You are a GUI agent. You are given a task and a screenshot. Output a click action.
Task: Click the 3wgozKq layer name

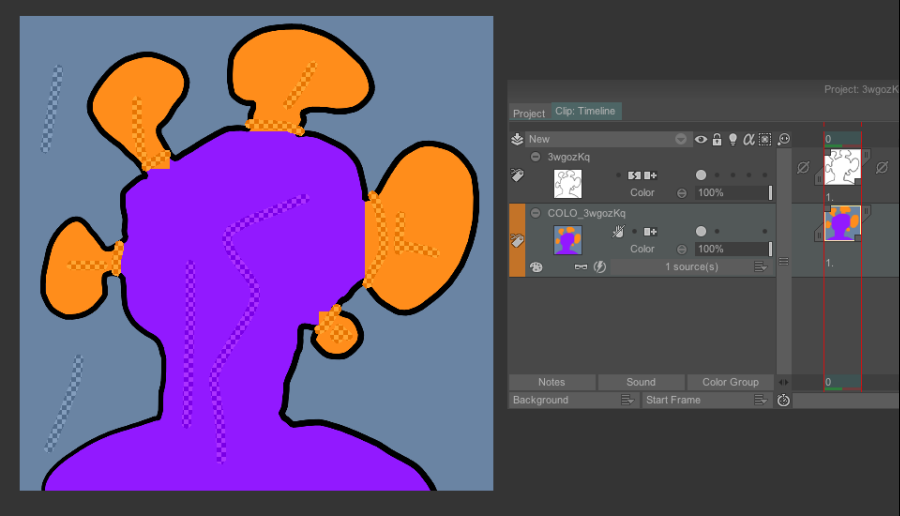coord(568,157)
